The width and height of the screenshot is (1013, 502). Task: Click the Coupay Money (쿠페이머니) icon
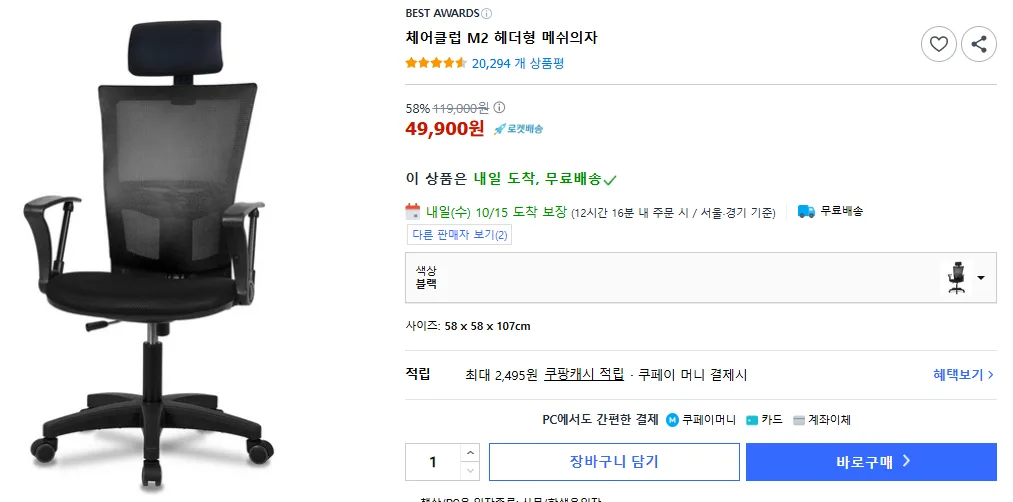[672, 420]
